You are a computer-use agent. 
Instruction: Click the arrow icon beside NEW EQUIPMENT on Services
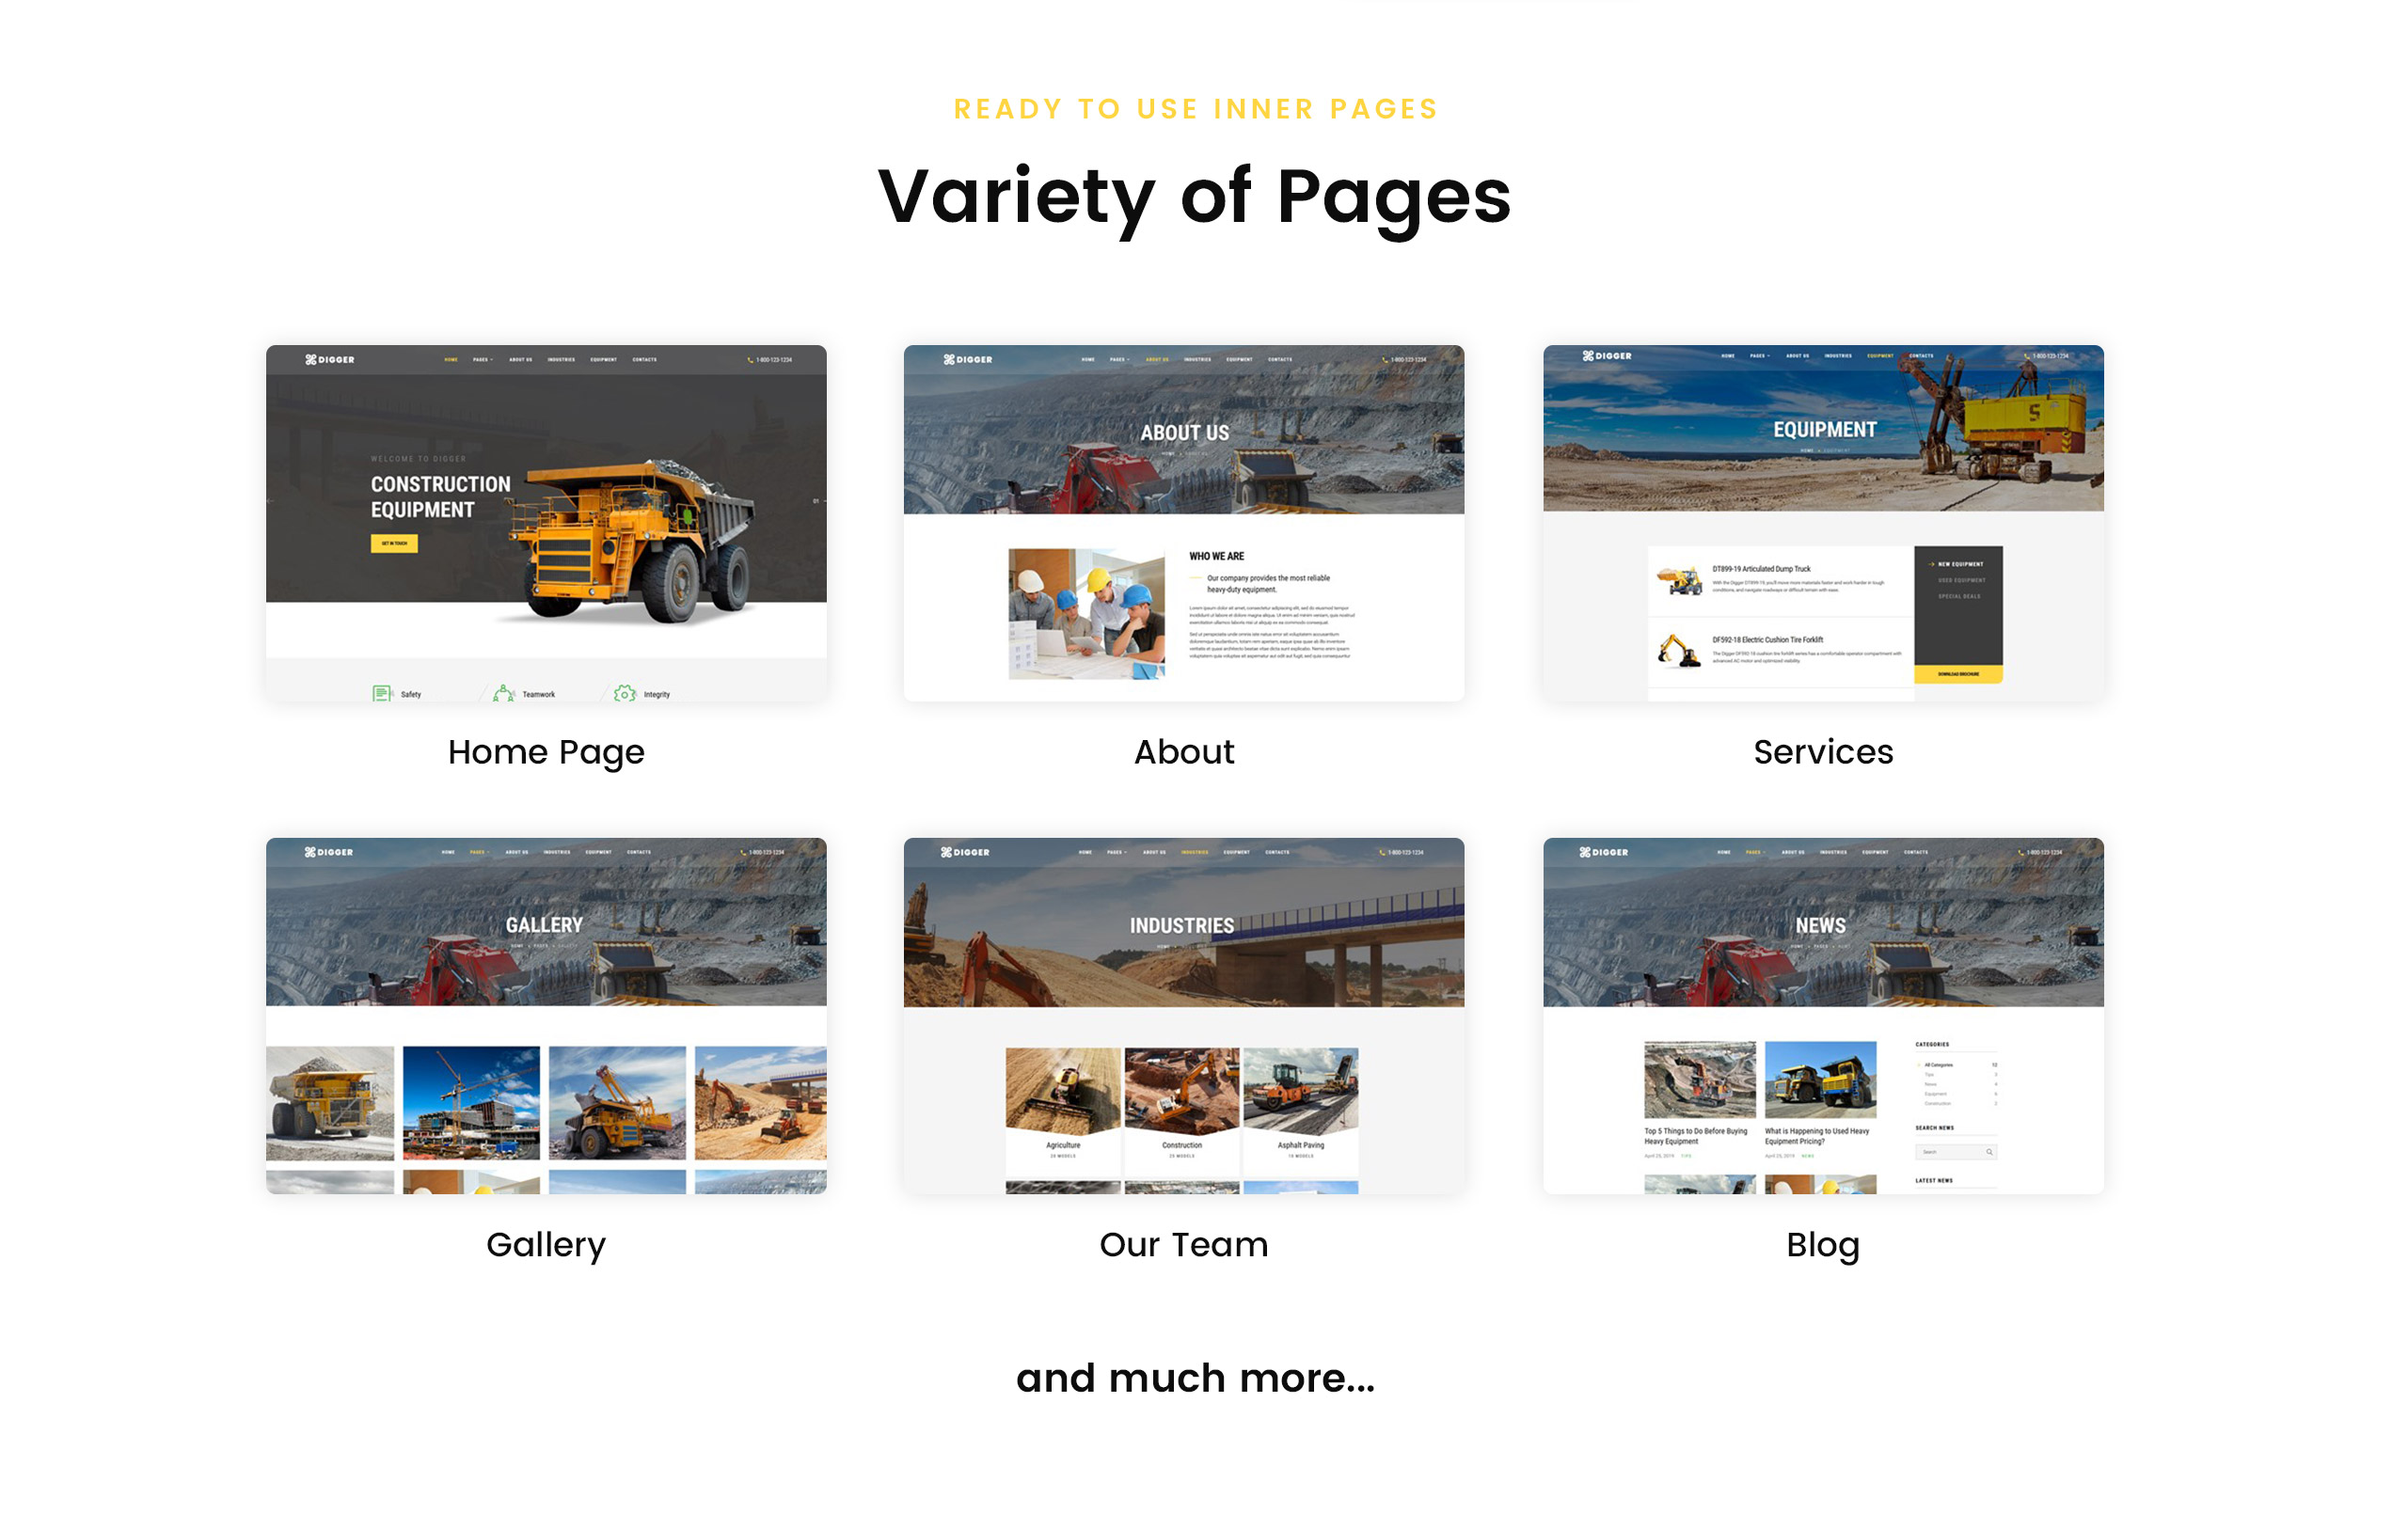tap(1932, 565)
